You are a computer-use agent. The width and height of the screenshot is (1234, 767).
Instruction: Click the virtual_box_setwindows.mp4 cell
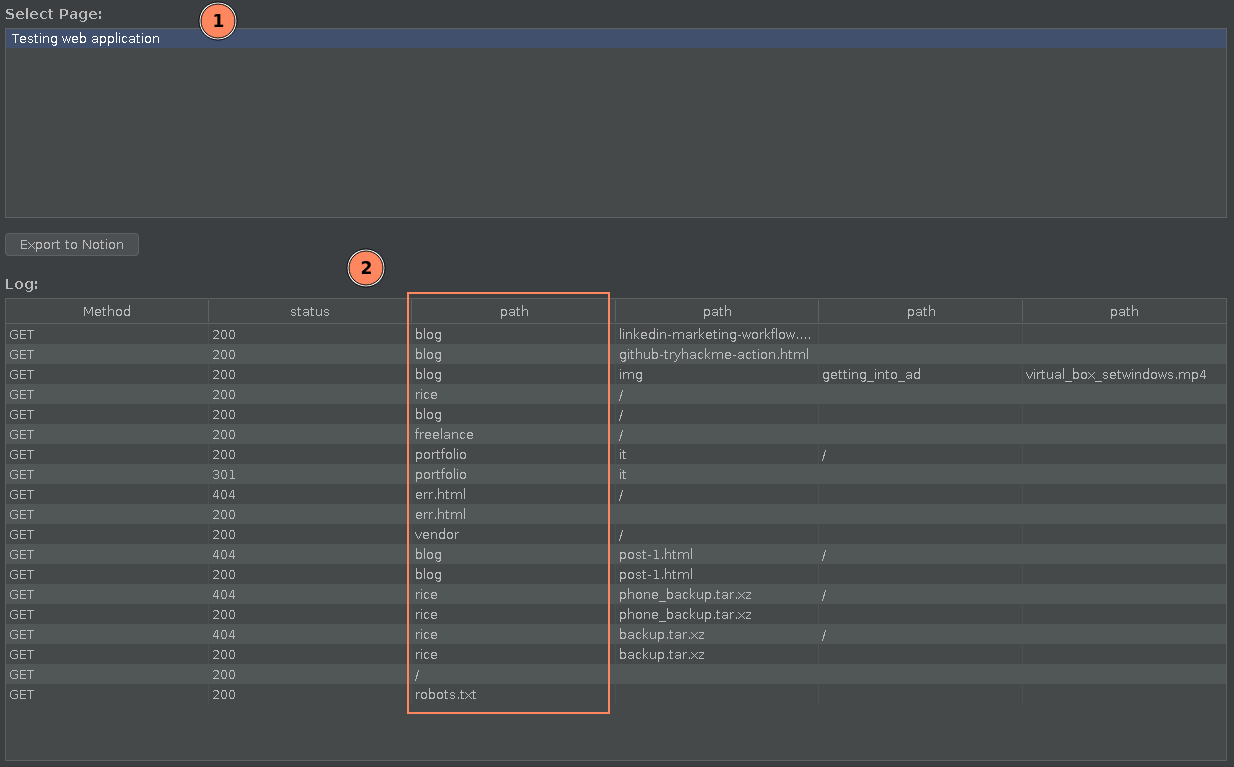coord(1115,375)
